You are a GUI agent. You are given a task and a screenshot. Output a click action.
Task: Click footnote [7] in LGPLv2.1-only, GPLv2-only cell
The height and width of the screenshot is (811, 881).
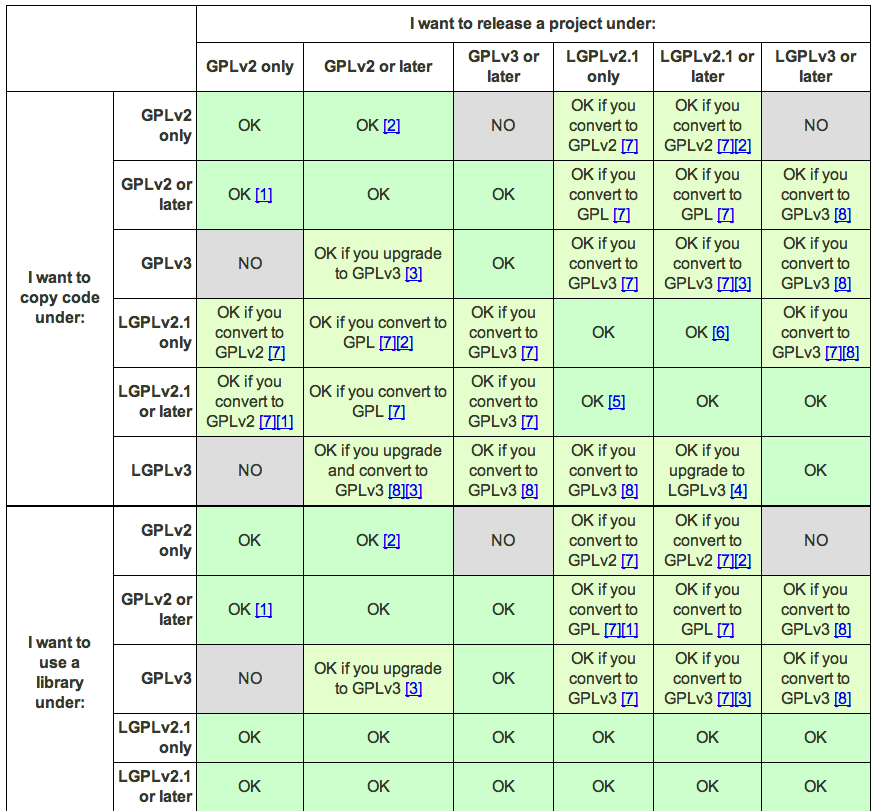tap(277, 352)
